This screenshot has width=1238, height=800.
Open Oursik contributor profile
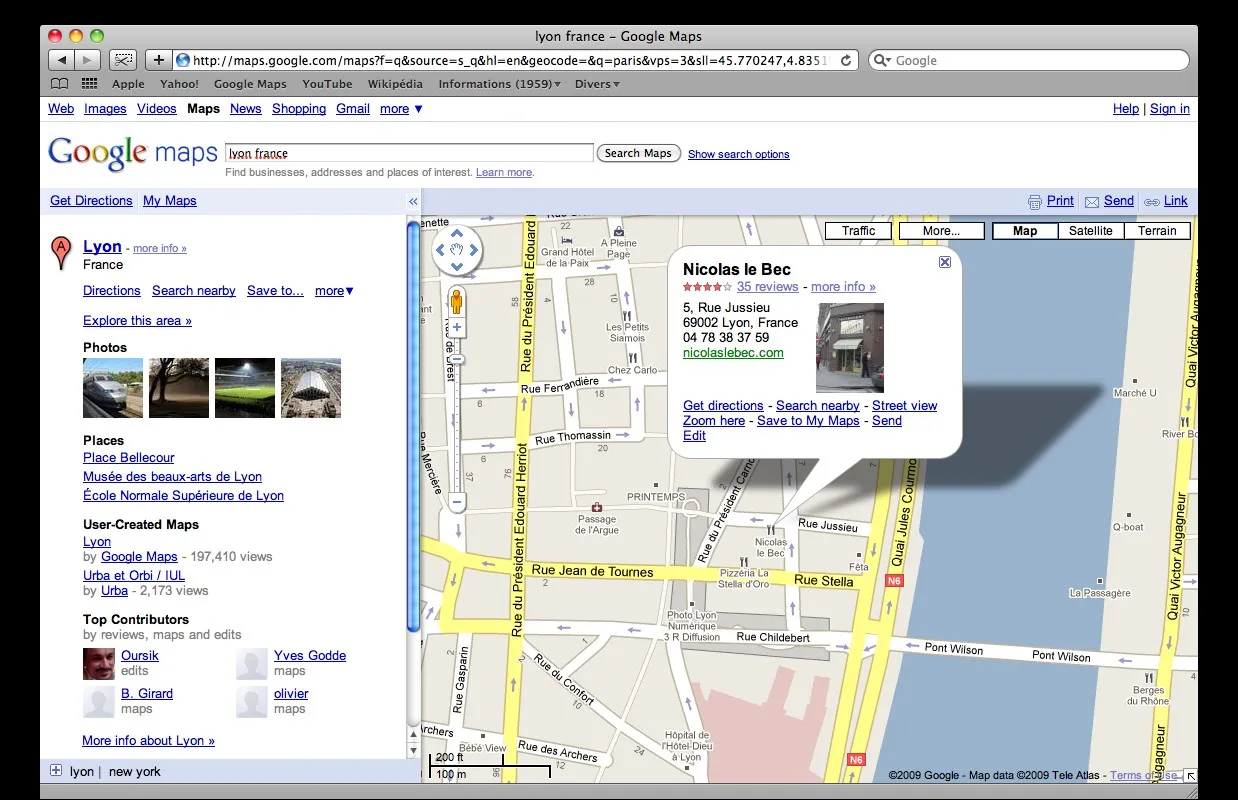140,656
